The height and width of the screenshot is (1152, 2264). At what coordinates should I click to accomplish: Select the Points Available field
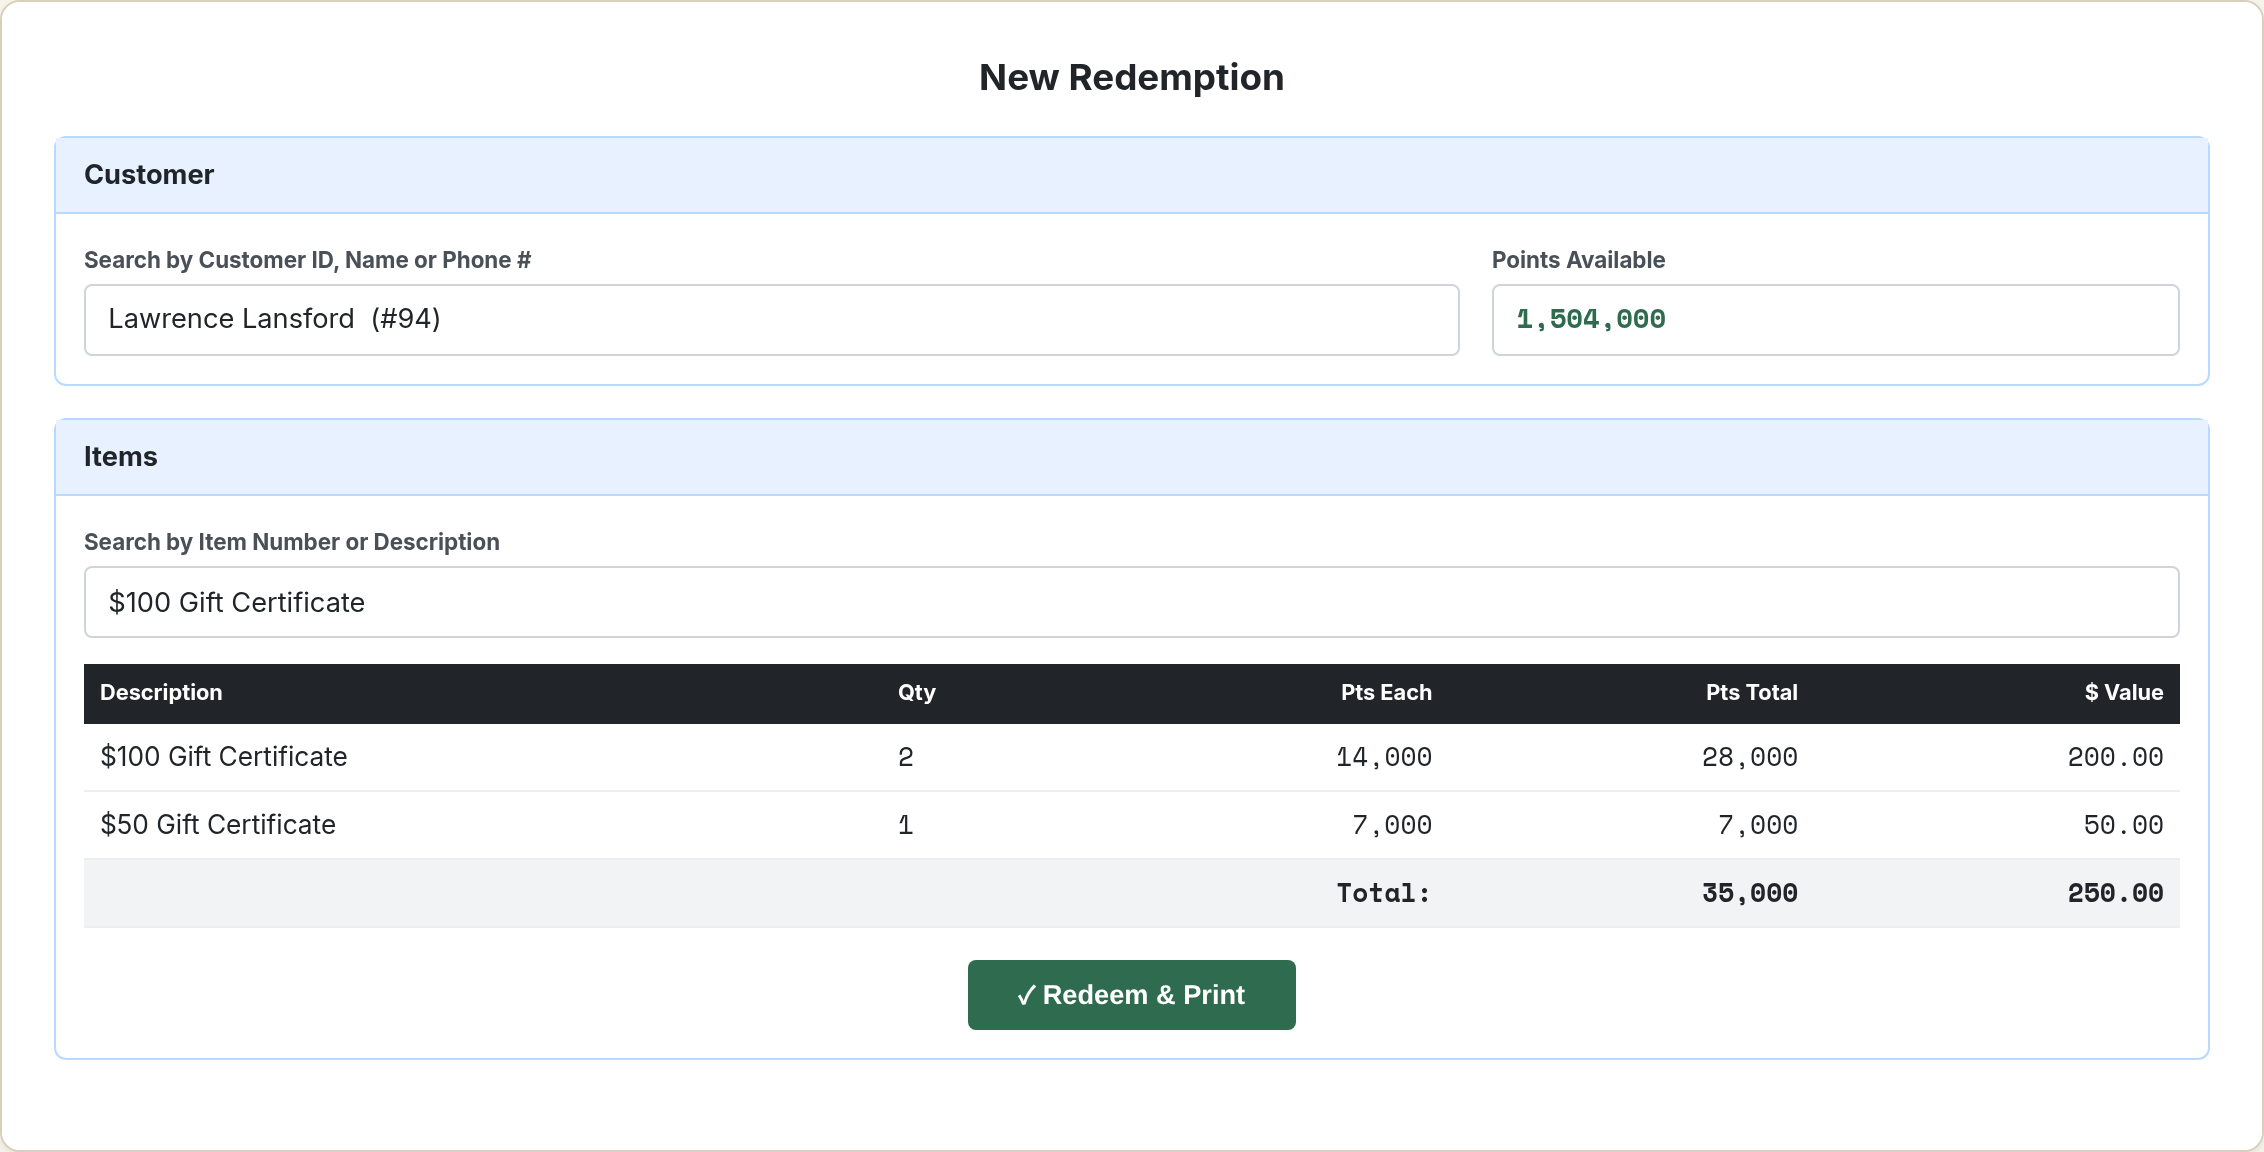1835,320
